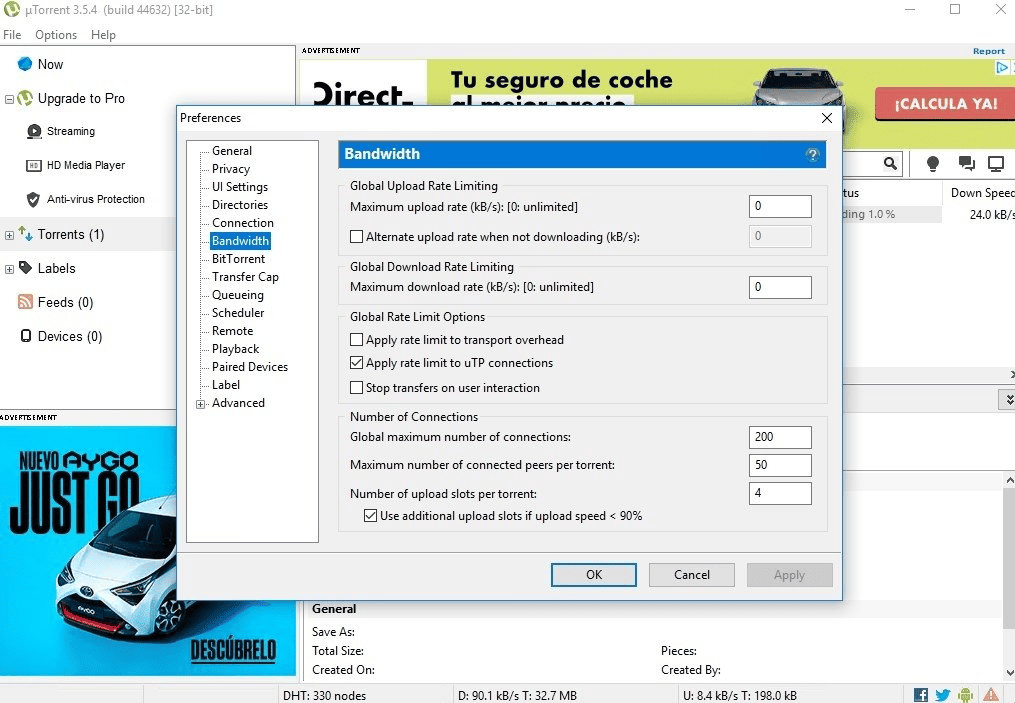The image size is (1015, 703).
Task: Click the search magnifier icon in toolbar
Action: (x=891, y=163)
